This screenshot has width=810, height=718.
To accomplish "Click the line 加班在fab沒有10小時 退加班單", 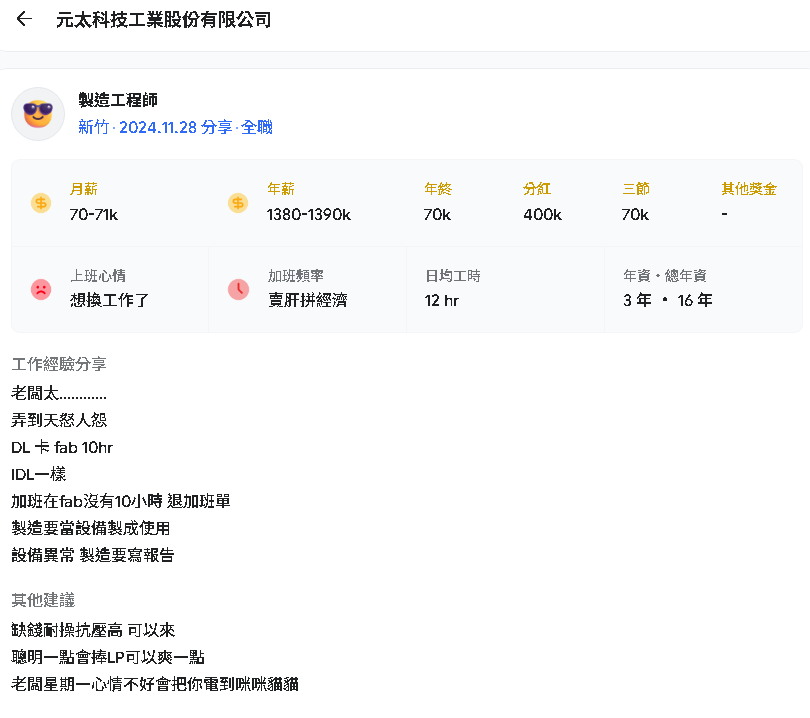I will coord(121,501).
